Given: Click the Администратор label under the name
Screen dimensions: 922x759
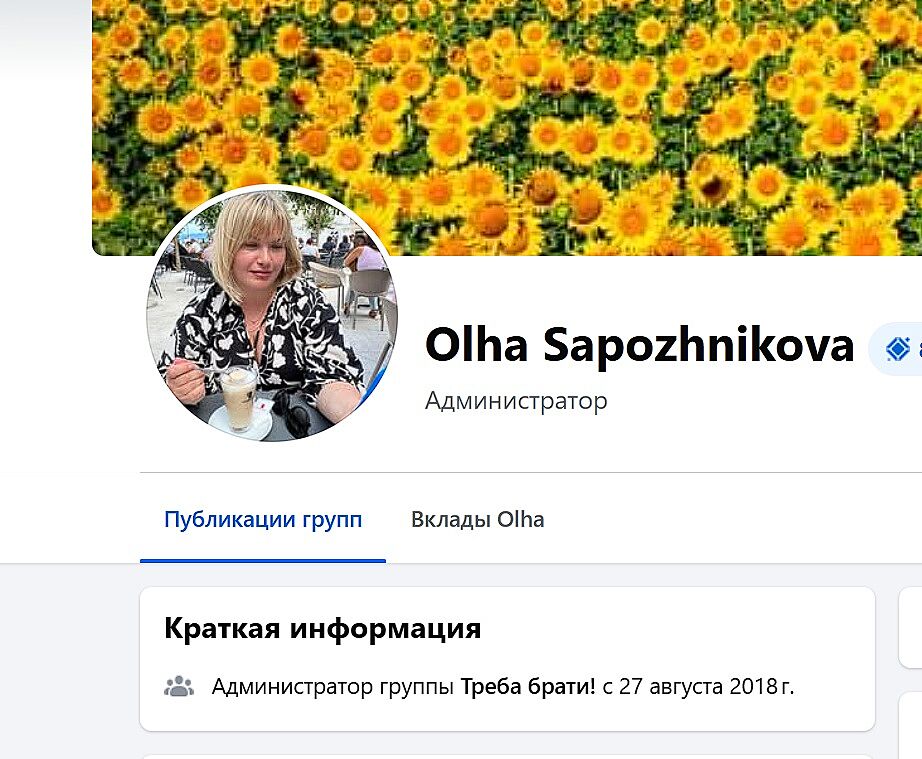Looking at the screenshot, I should [x=516, y=401].
